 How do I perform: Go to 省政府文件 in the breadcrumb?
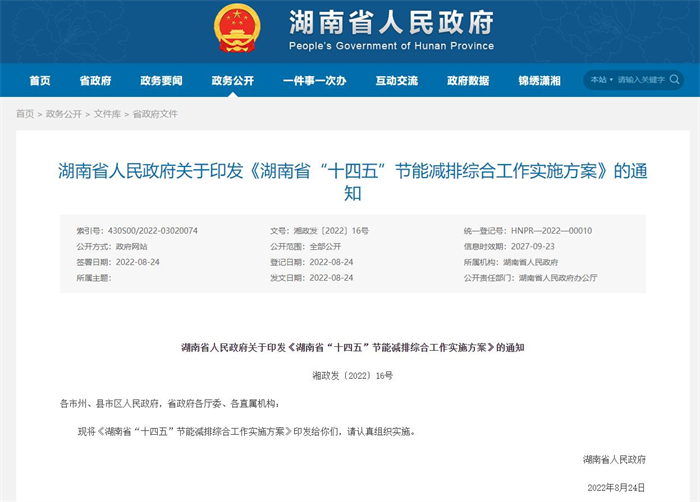[x=155, y=114]
